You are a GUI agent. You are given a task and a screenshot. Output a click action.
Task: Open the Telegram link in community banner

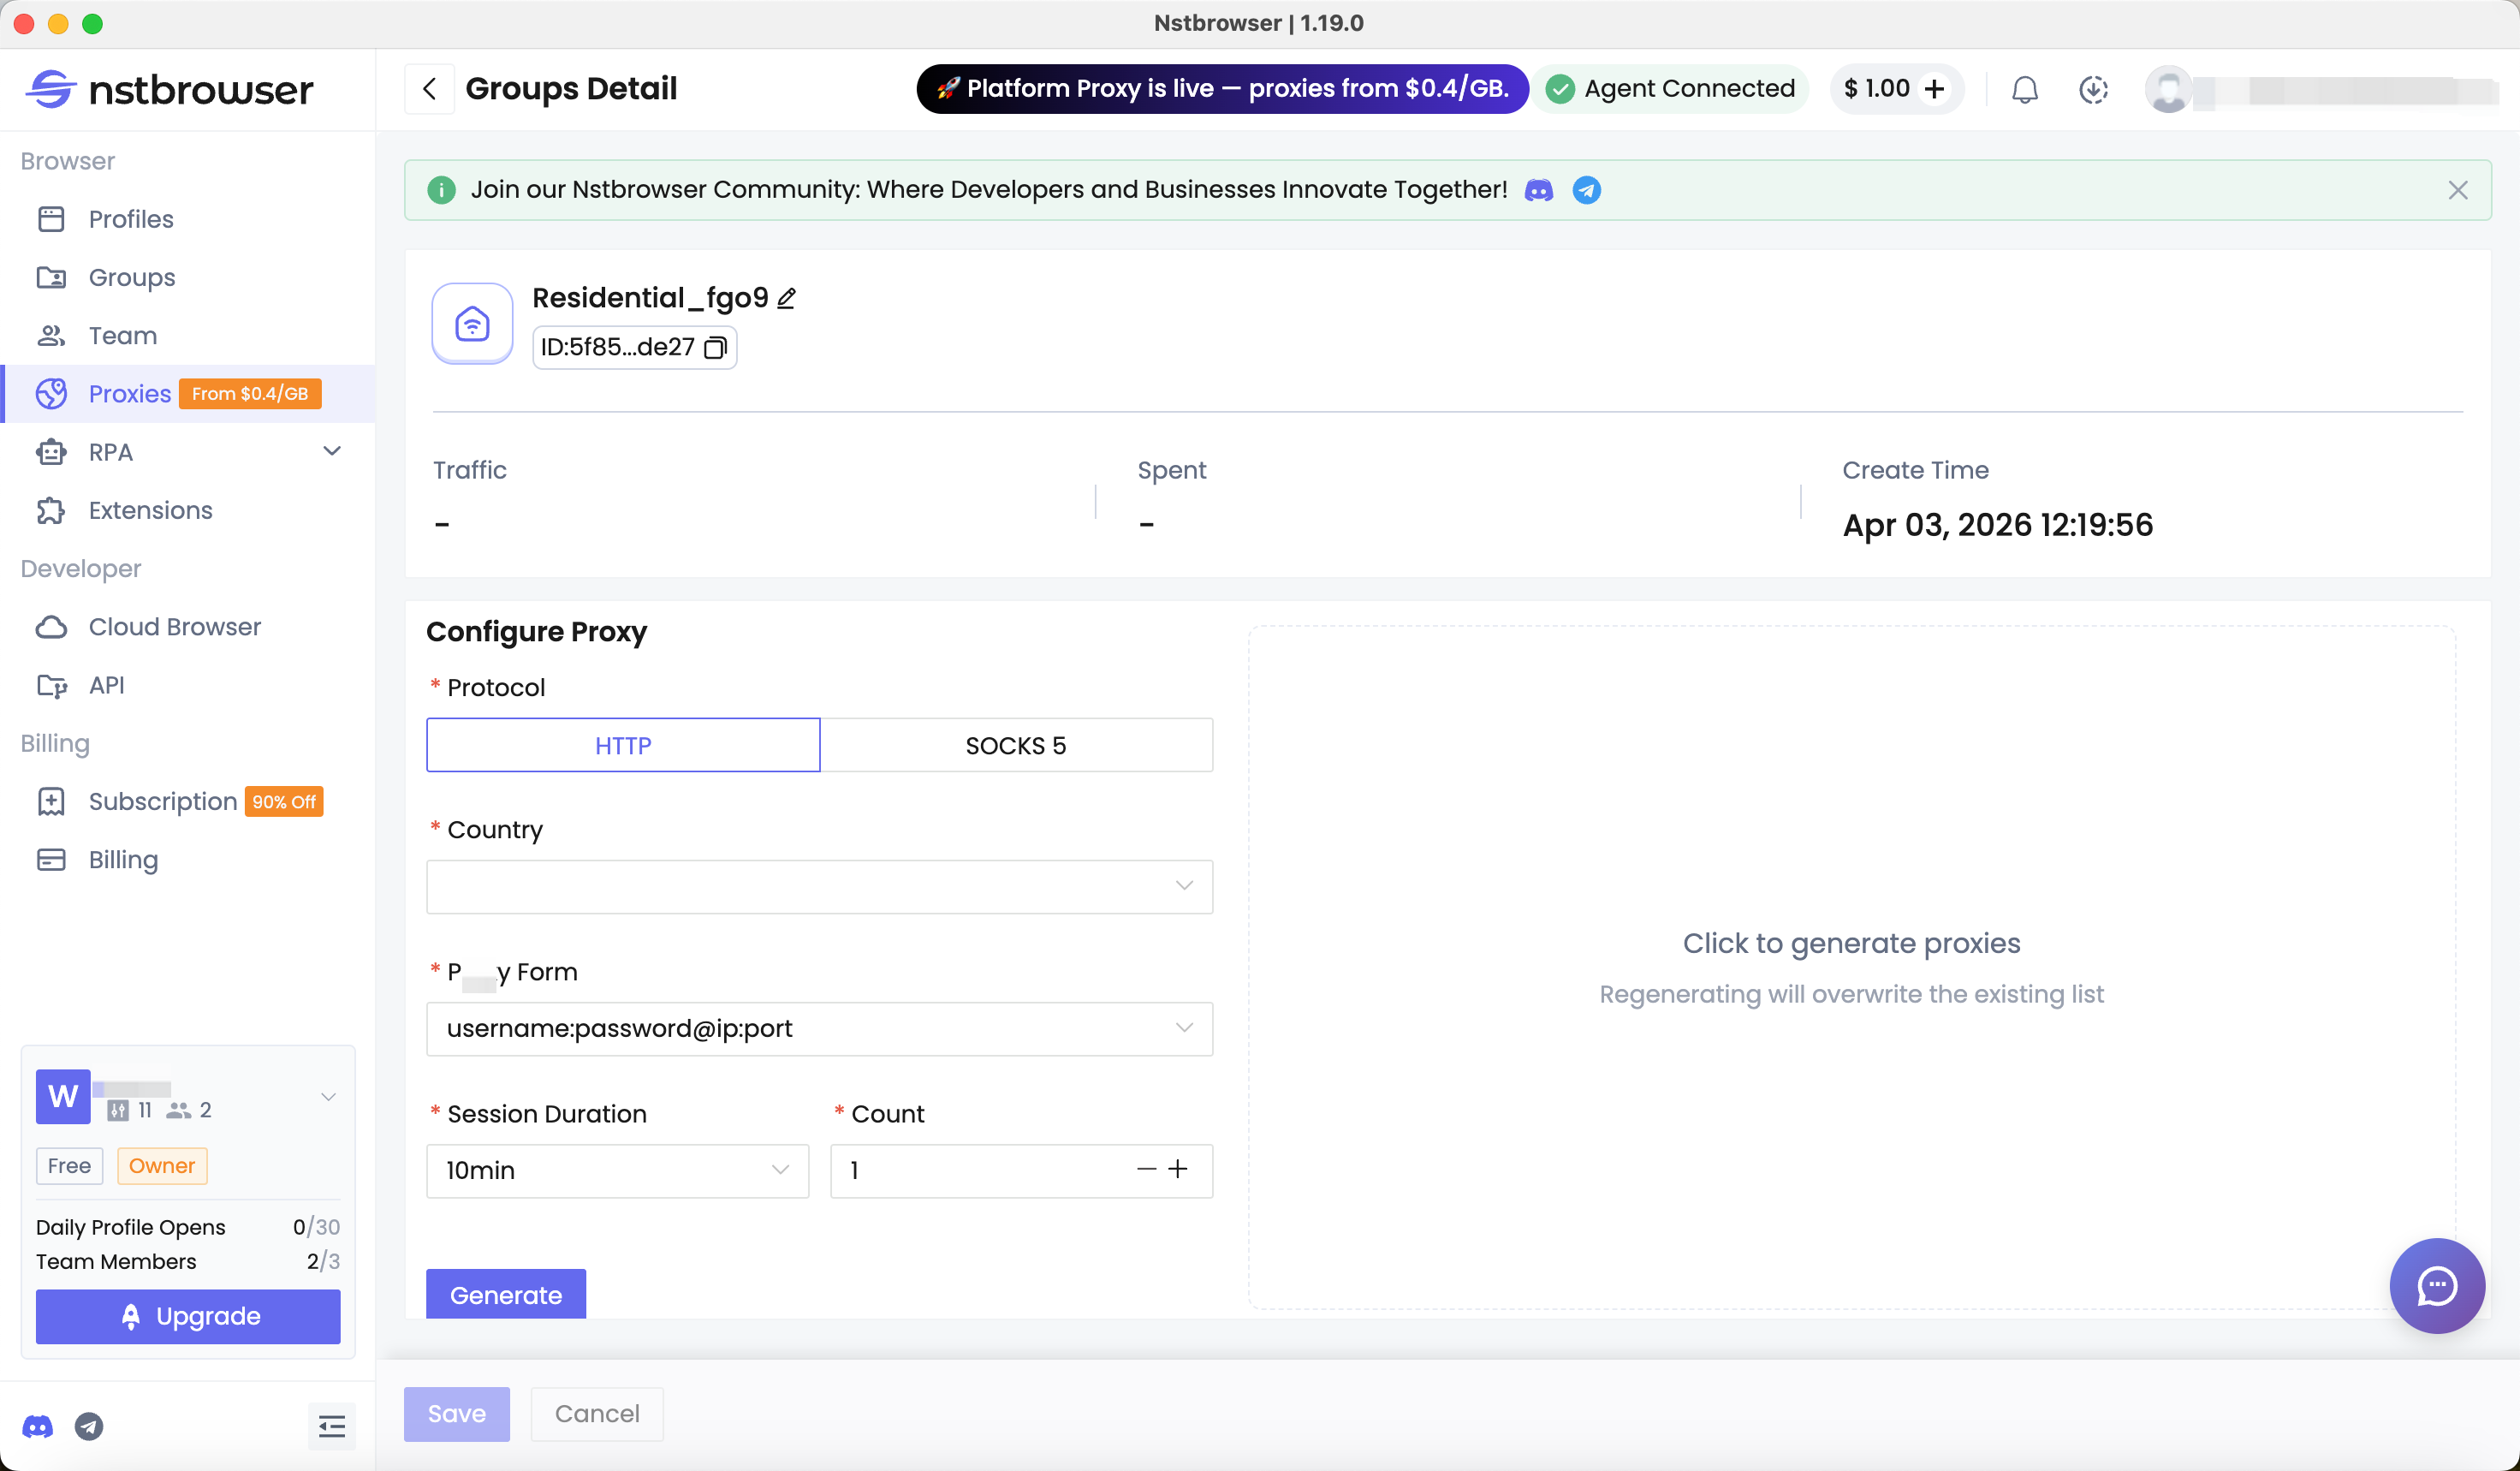tap(1586, 190)
